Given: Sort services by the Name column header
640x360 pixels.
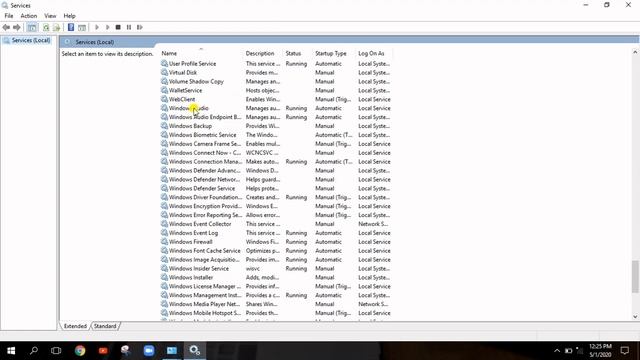Looking at the screenshot, I should point(201,53).
